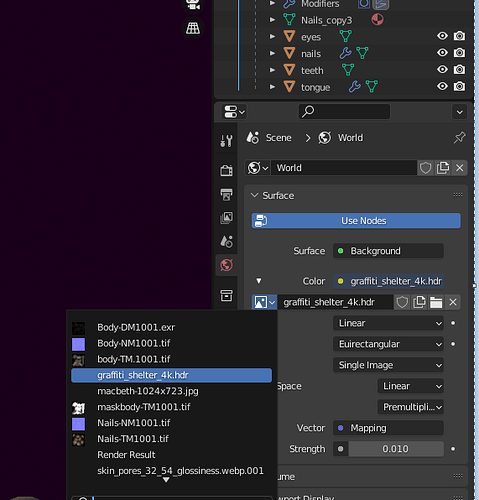The height and width of the screenshot is (500, 479).
Task: Click the nails modifier wrench icon
Action: tap(345, 53)
